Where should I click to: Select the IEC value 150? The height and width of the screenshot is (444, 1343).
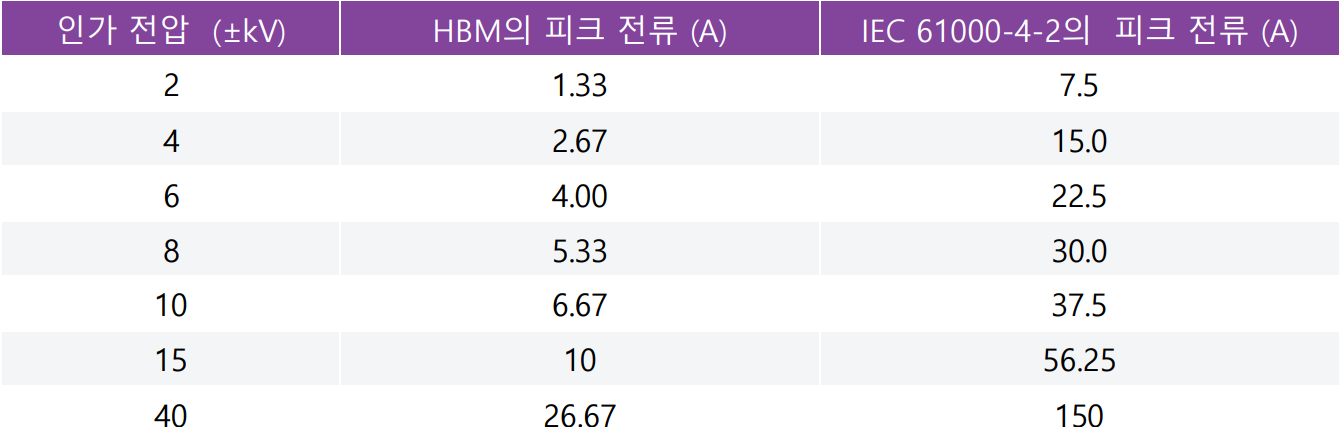tap(1080, 415)
